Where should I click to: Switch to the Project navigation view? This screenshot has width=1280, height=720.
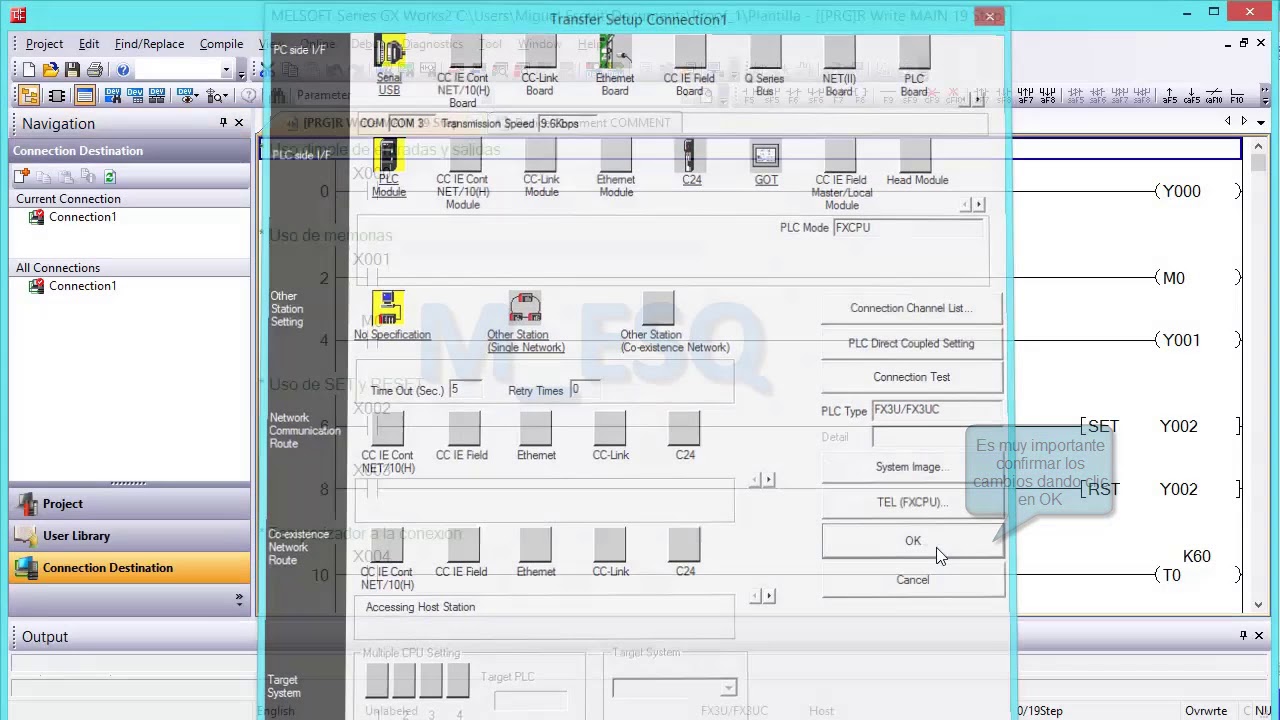click(x=129, y=504)
